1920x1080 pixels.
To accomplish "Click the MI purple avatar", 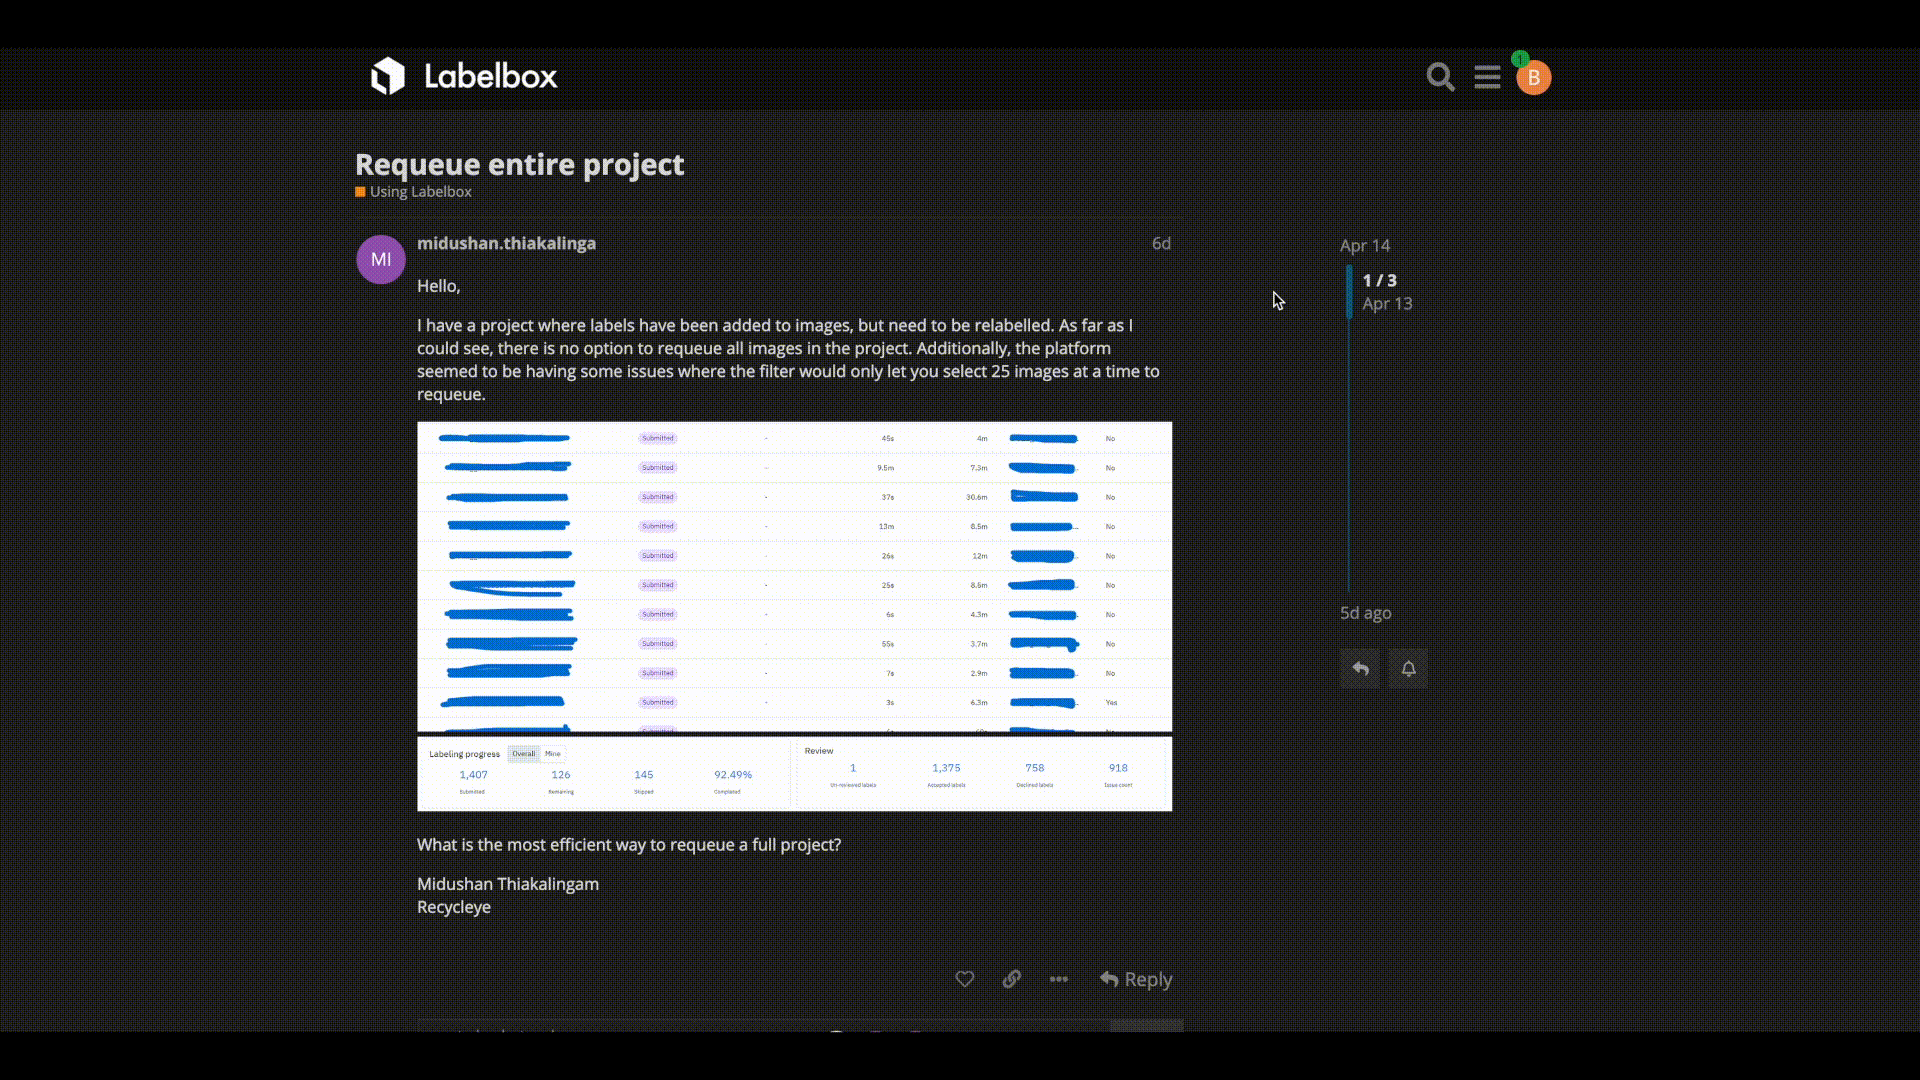I will coord(381,259).
